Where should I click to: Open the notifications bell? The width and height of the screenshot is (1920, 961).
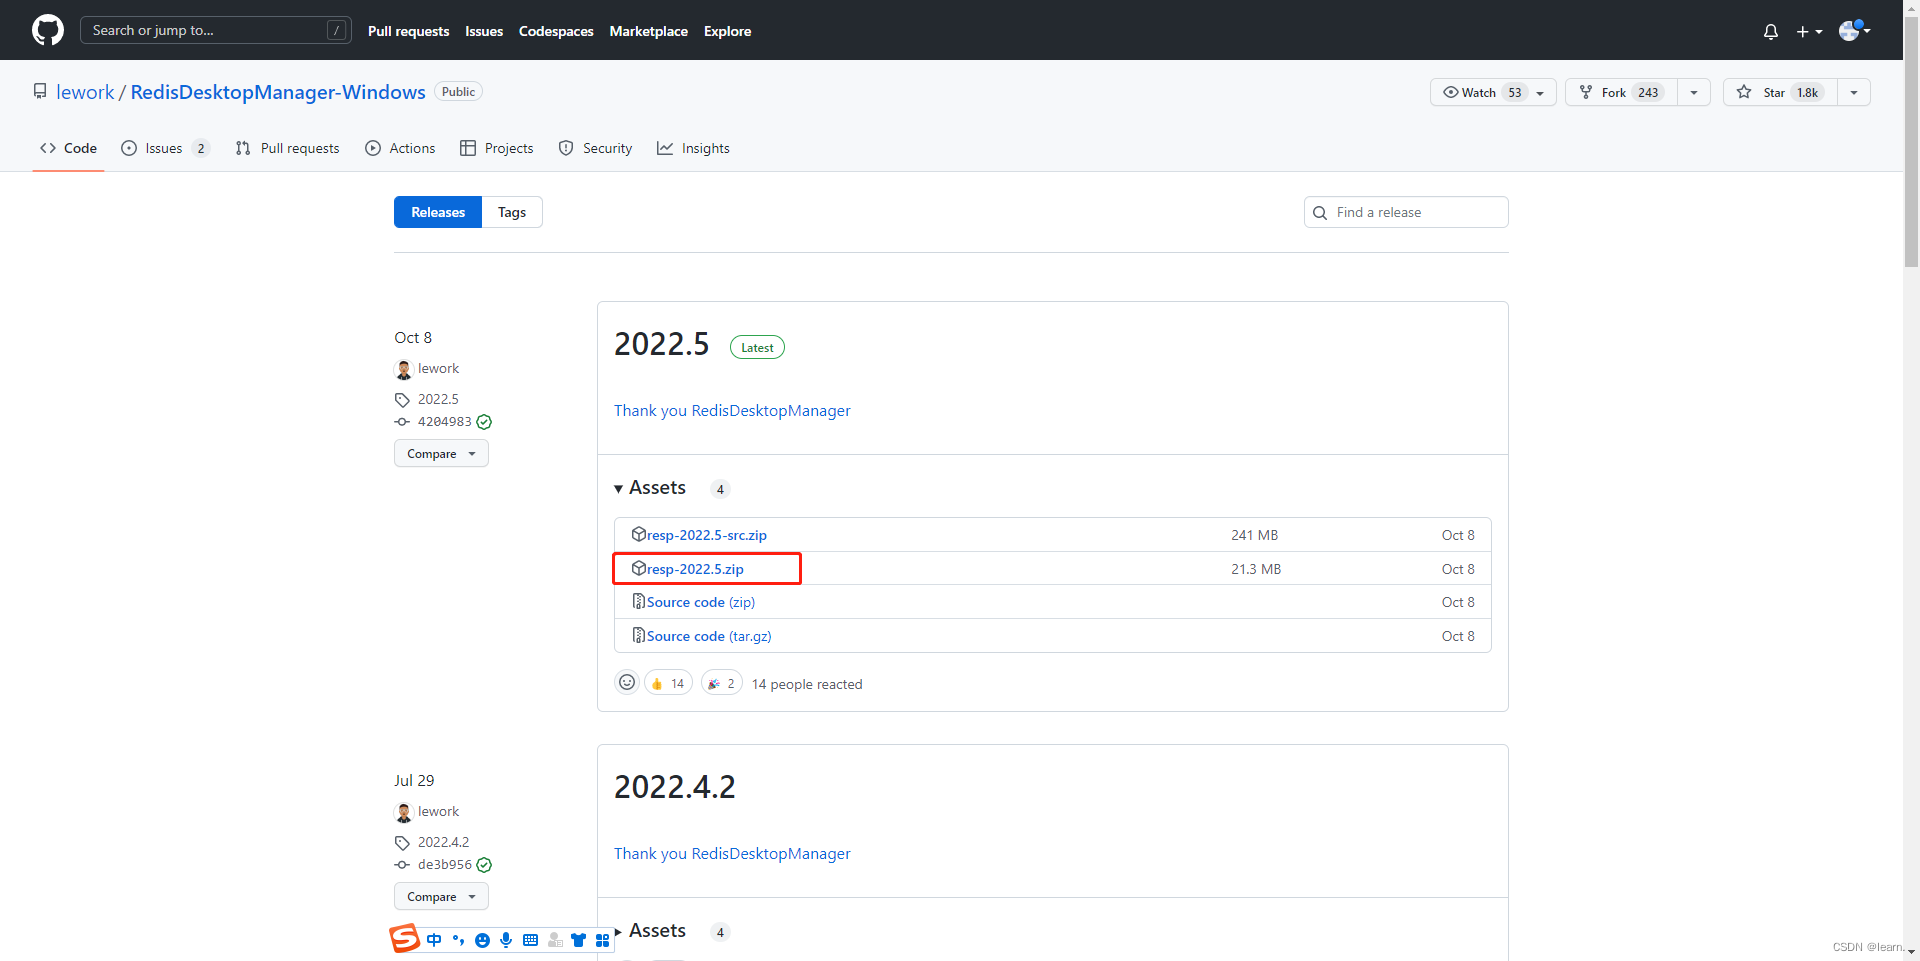[1771, 31]
